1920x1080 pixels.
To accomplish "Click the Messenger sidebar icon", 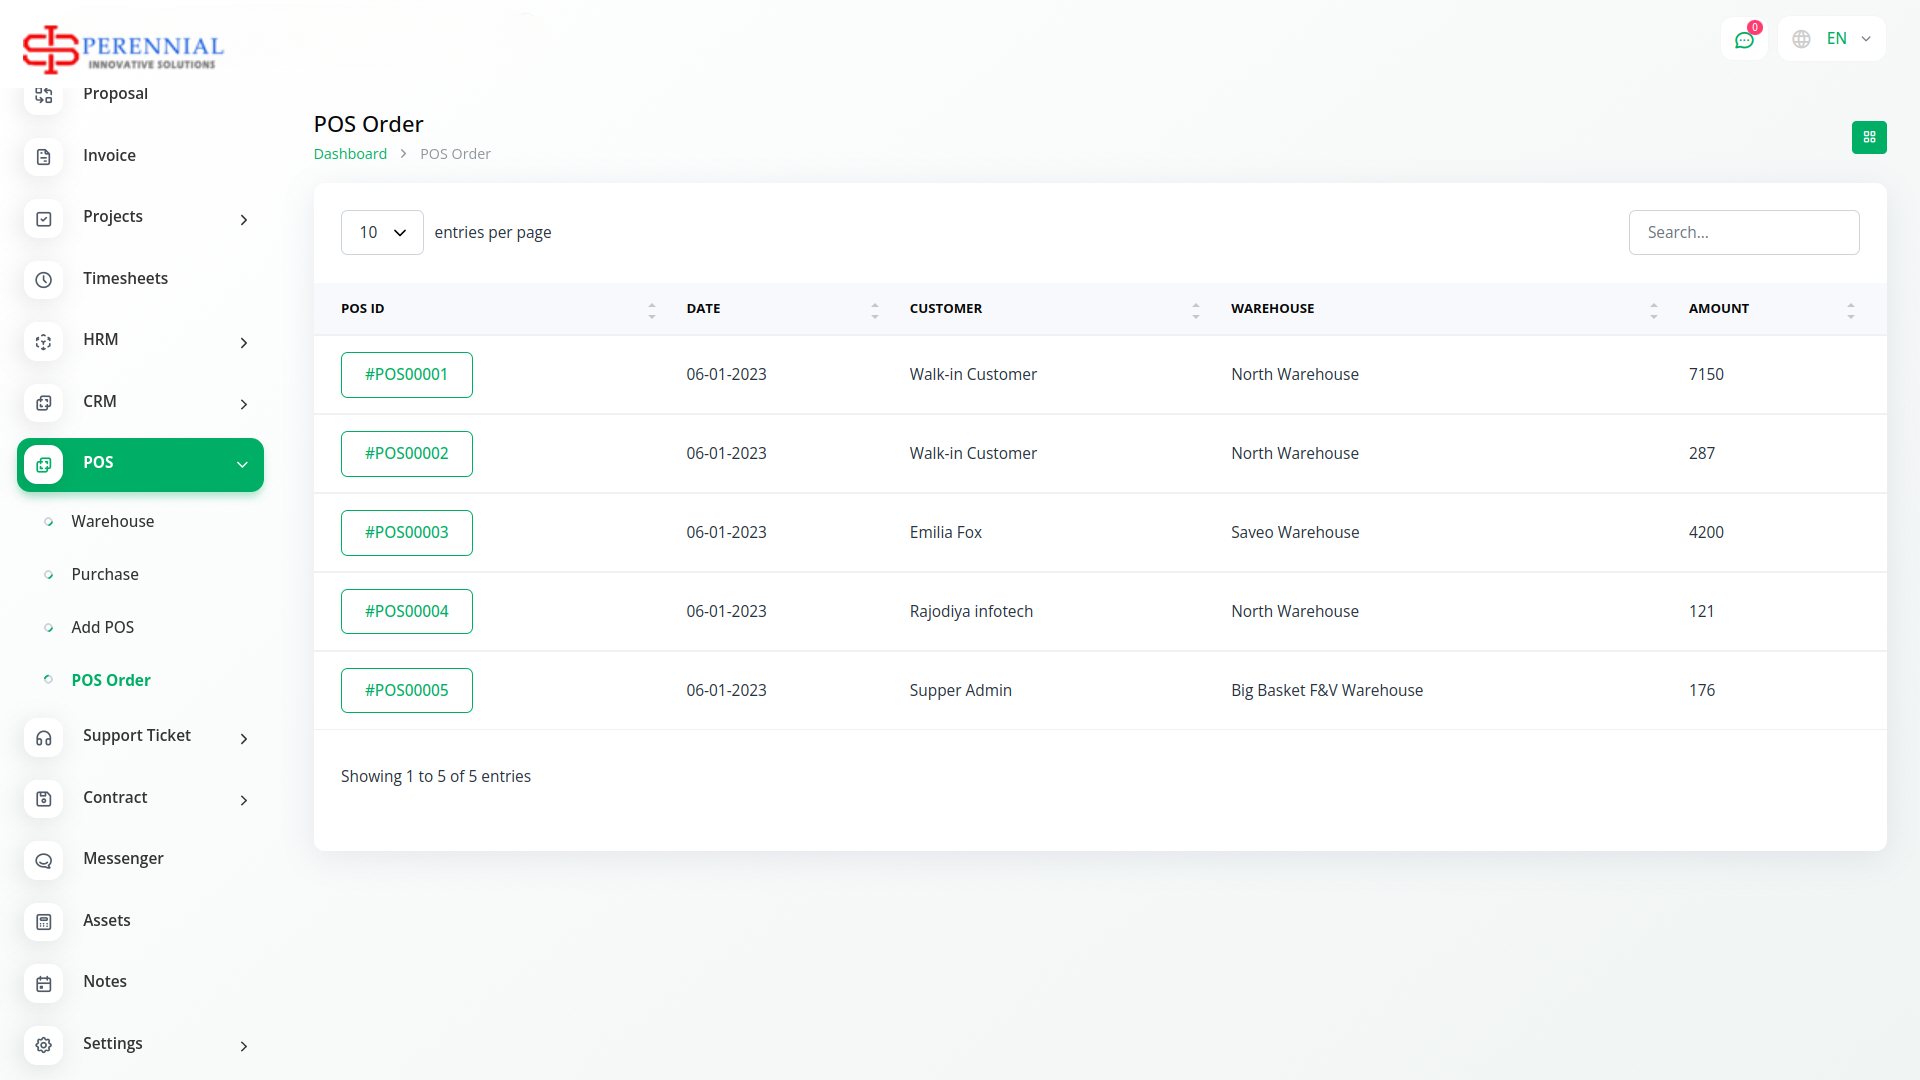I will tap(43, 860).
